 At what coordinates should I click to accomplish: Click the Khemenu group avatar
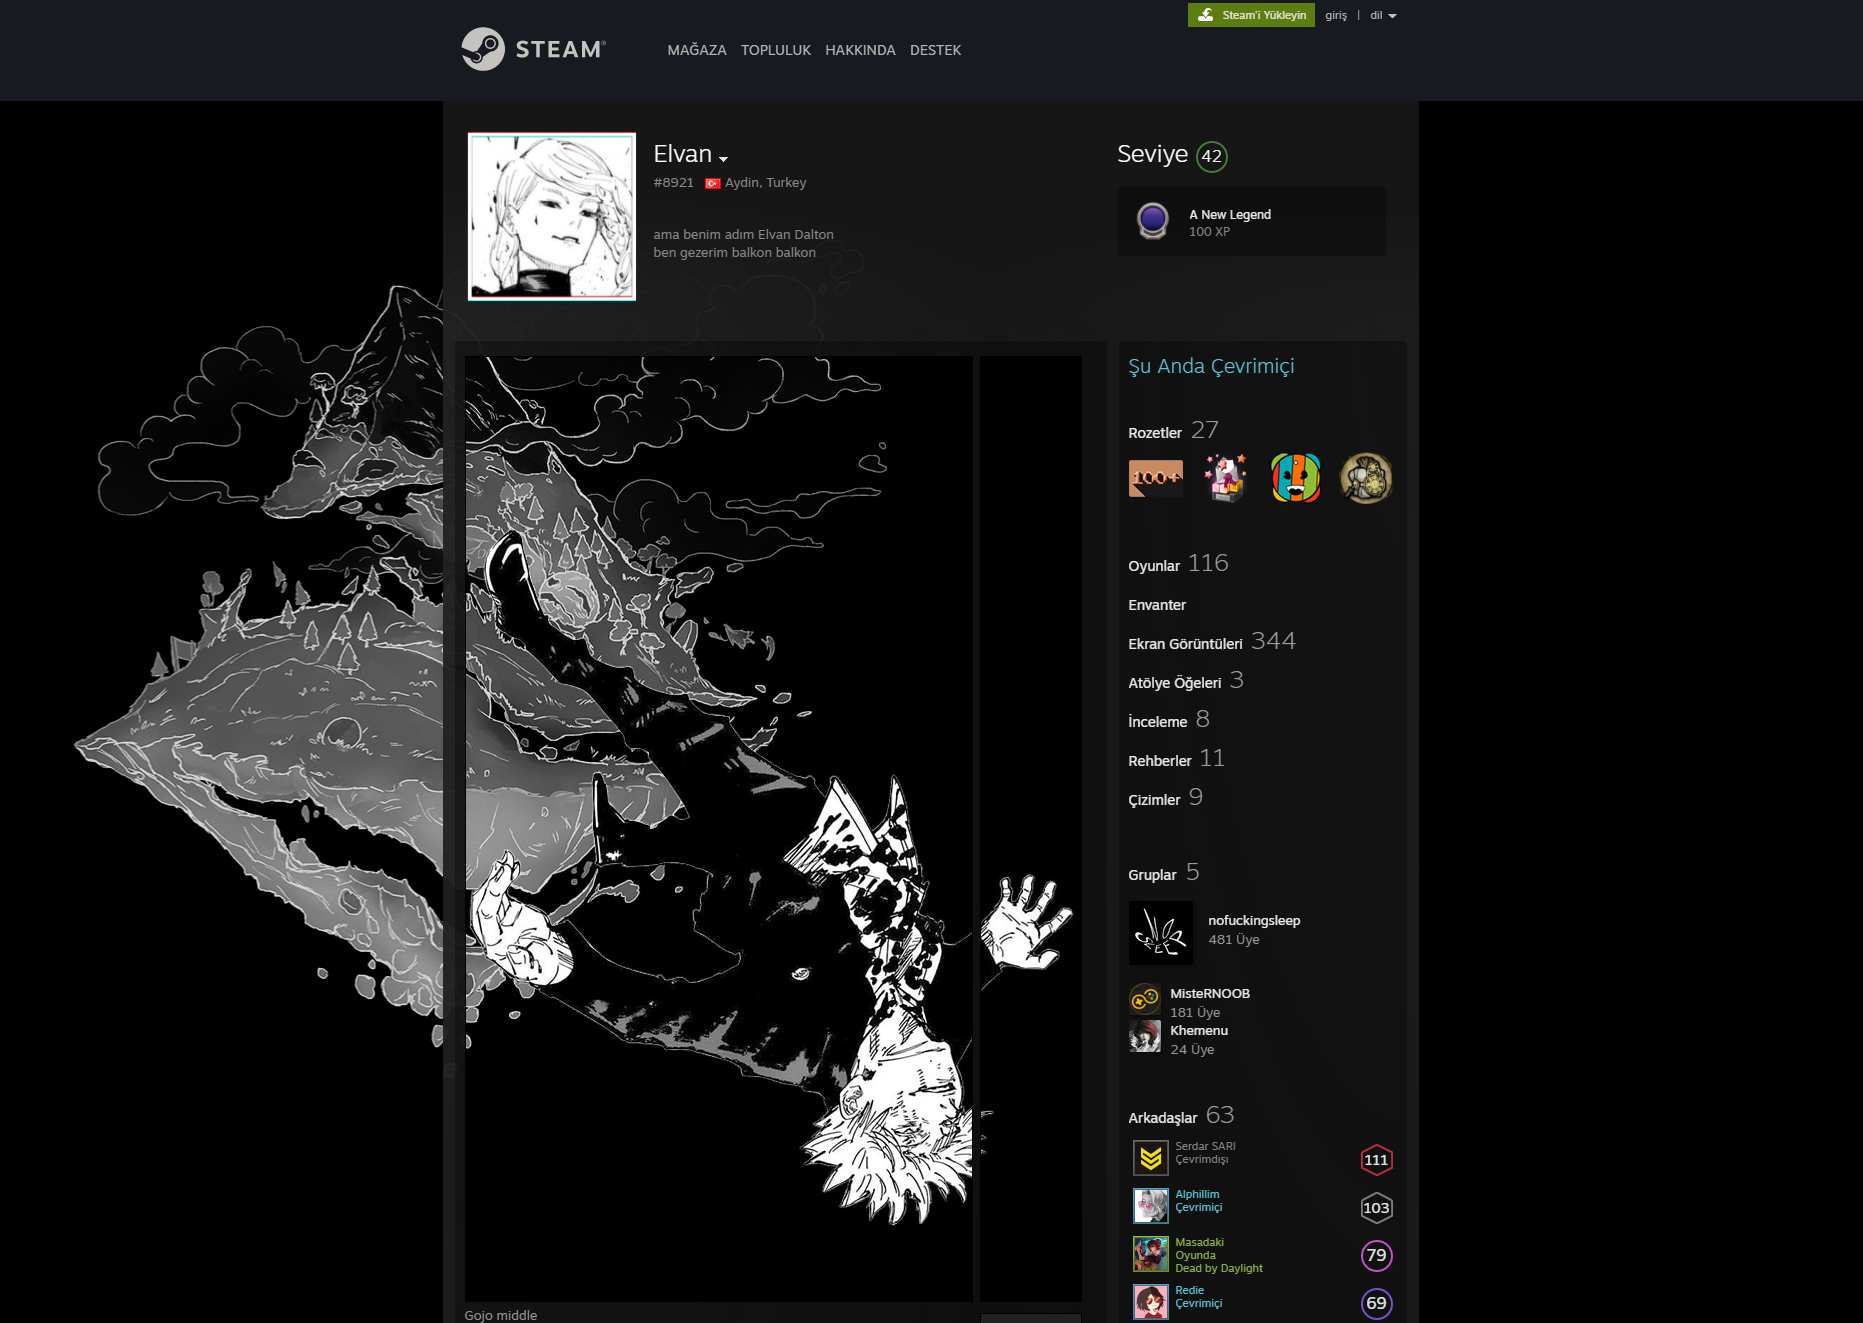point(1145,1036)
